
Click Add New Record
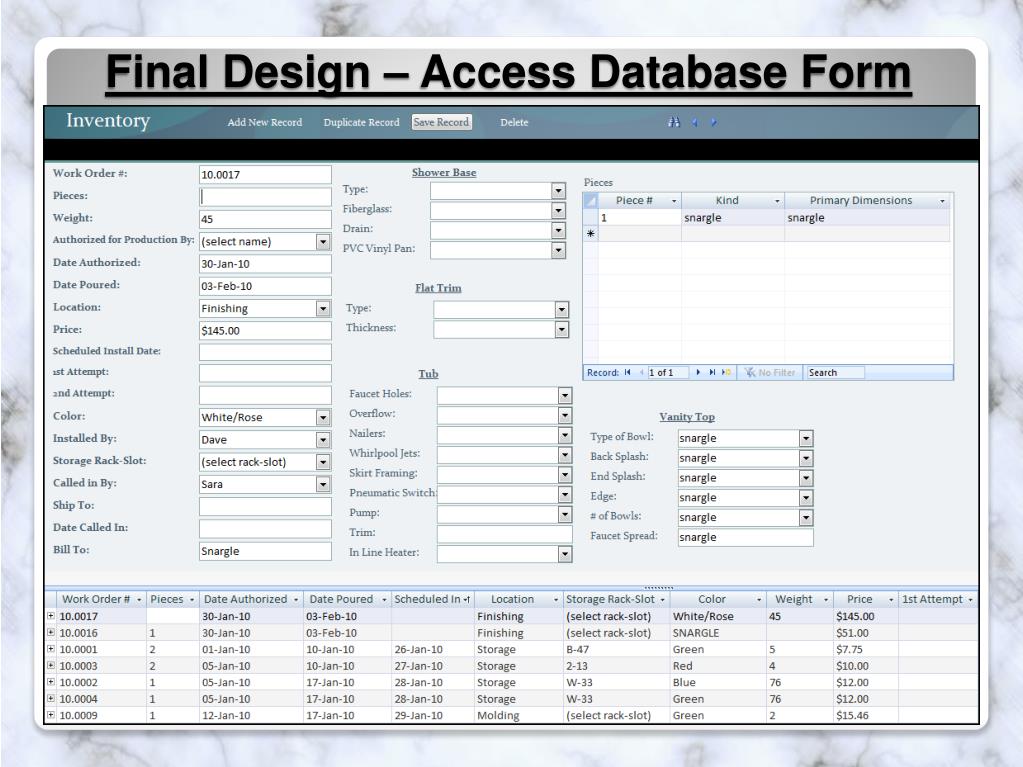point(265,123)
